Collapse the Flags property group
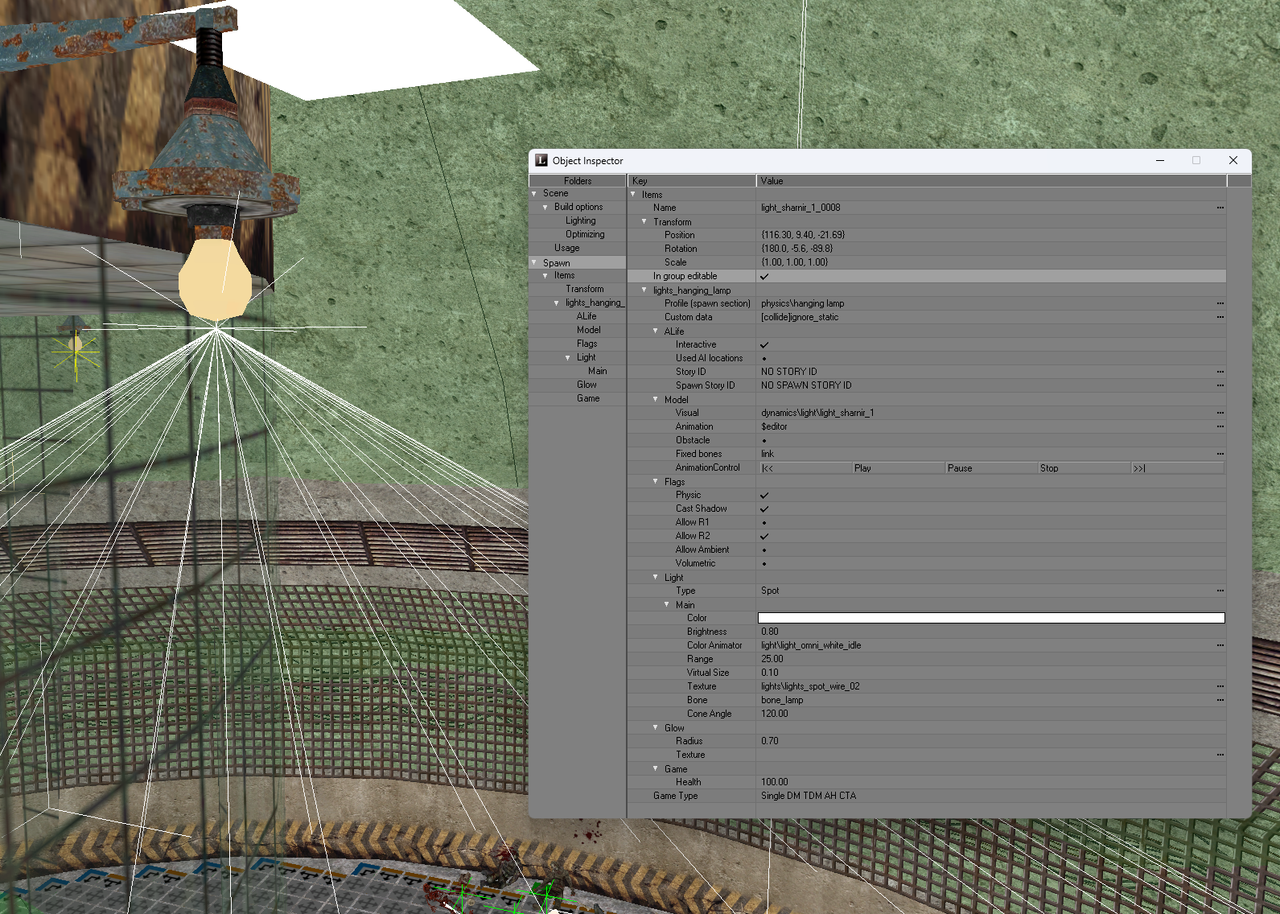Image resolution: width=1280 pixels, height=914 pixels. click(655, 482)
